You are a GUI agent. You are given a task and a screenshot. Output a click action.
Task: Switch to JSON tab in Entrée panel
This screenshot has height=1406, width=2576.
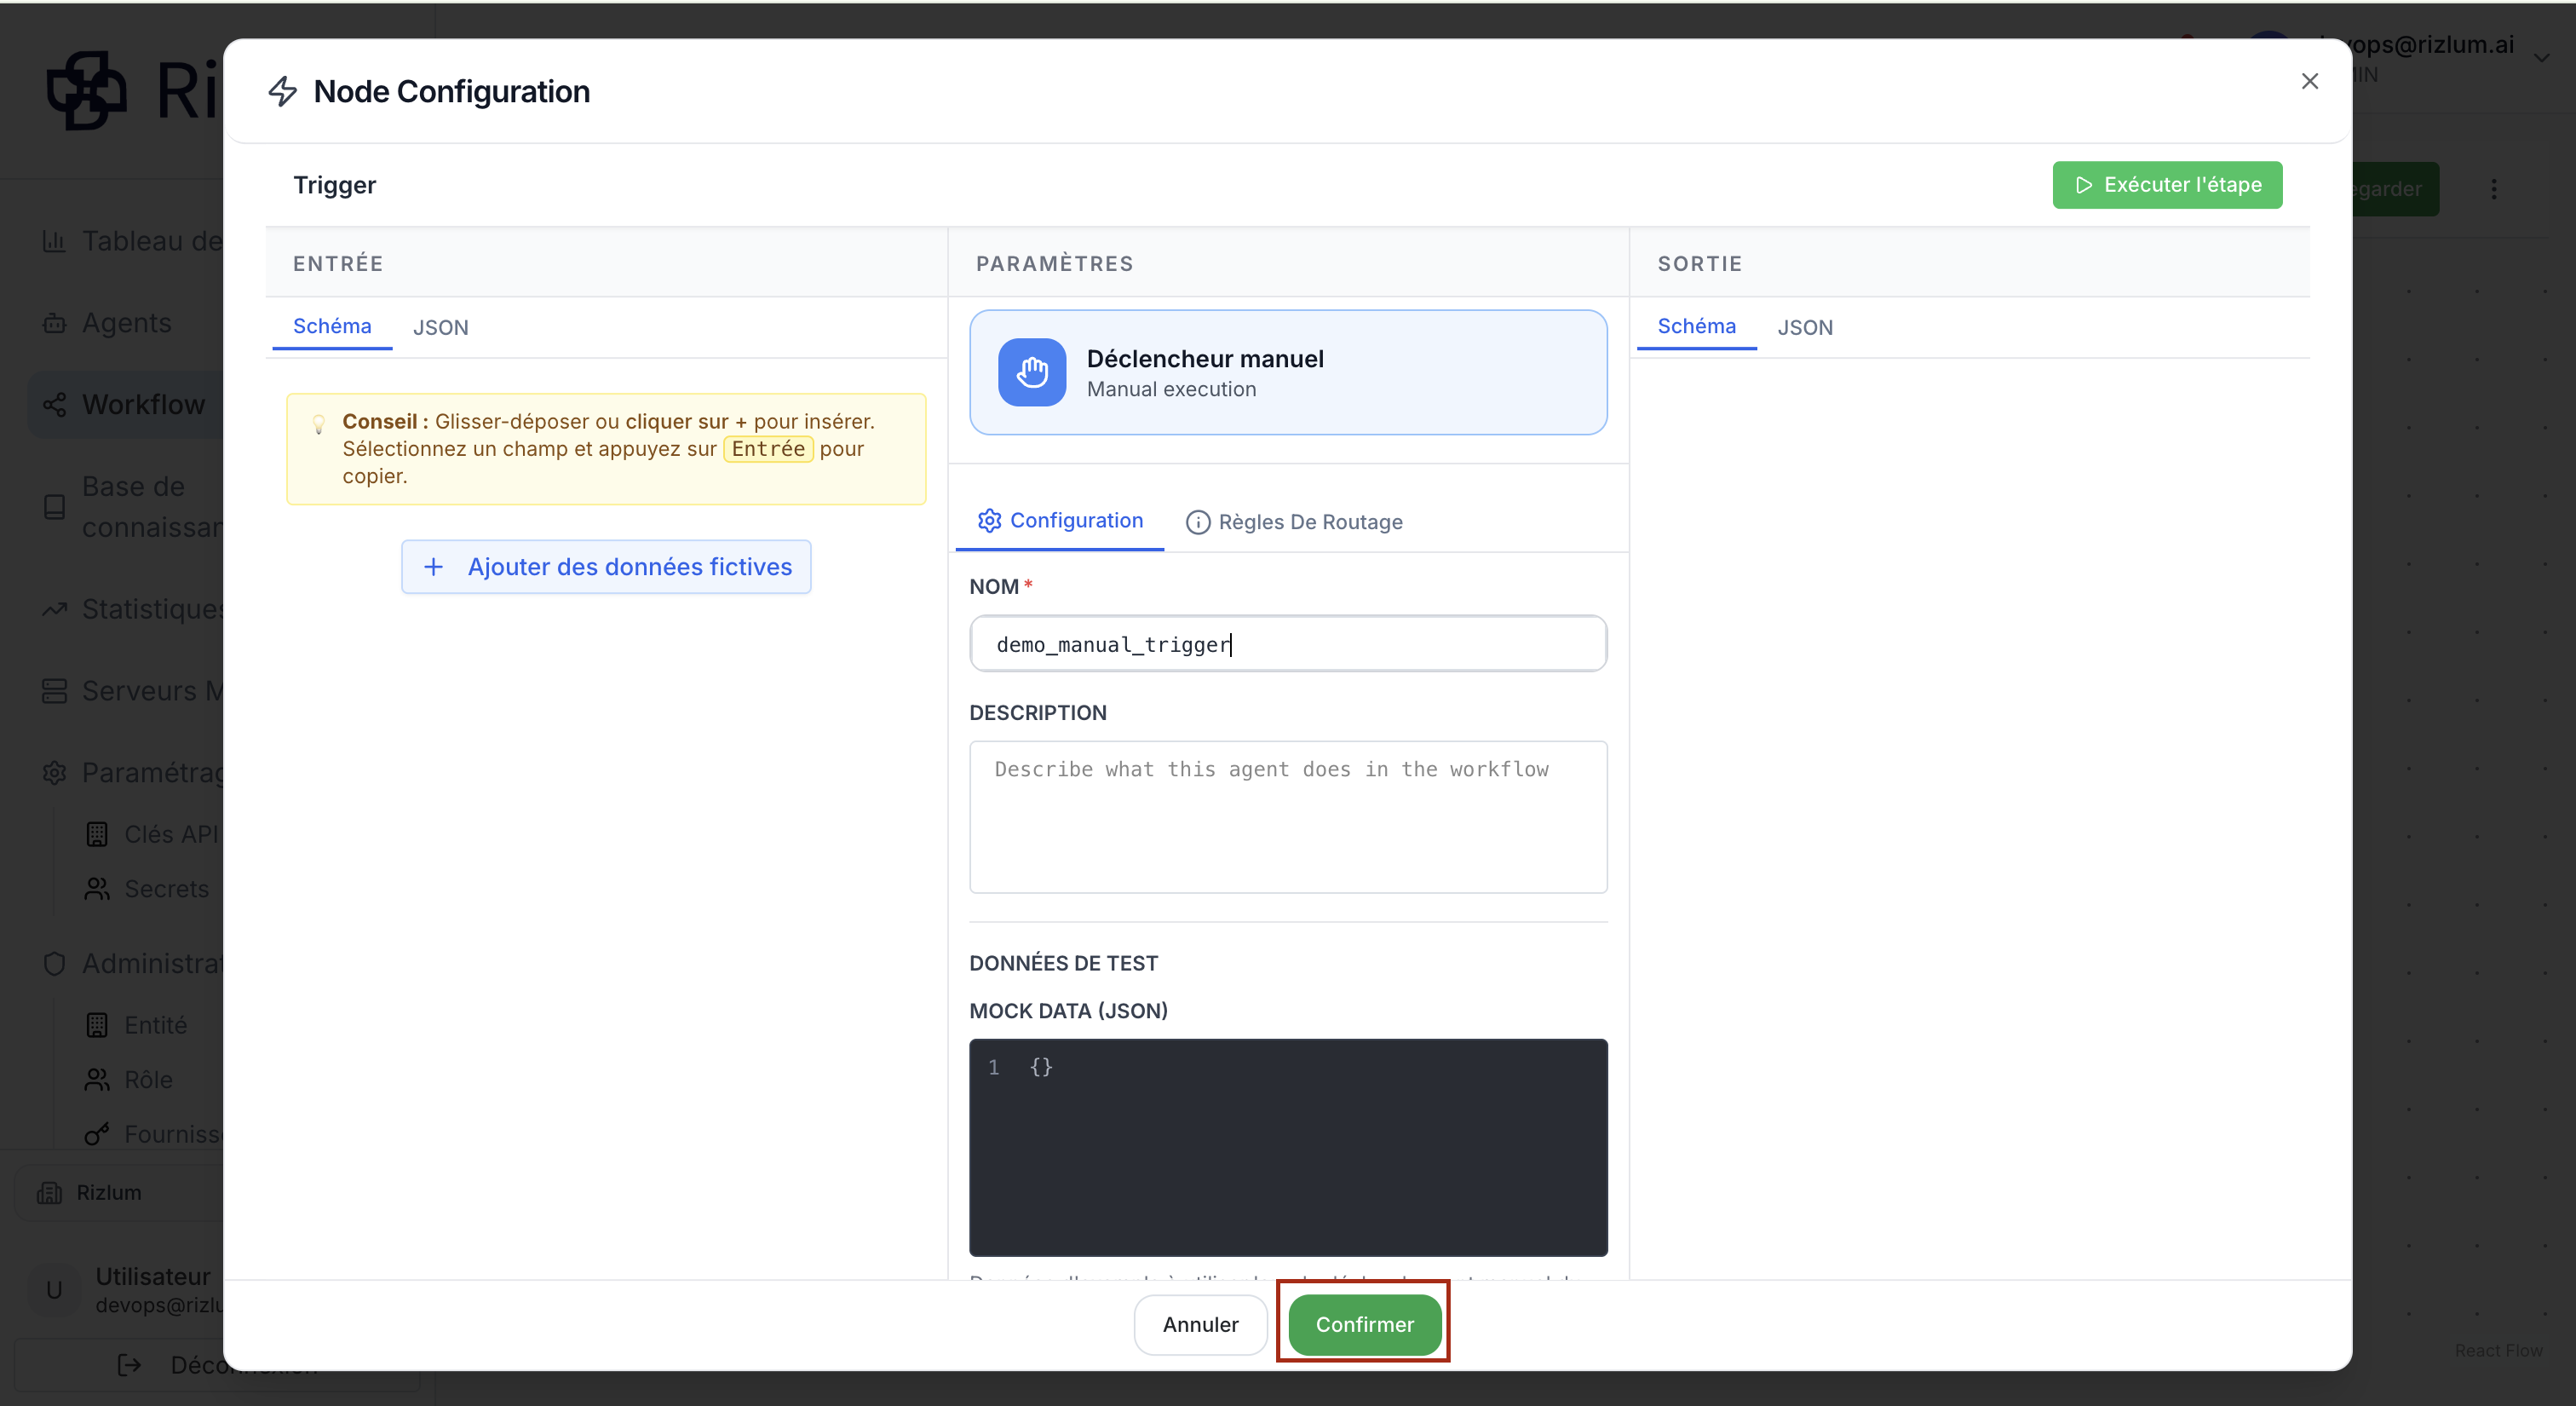[x=441, y=327]
